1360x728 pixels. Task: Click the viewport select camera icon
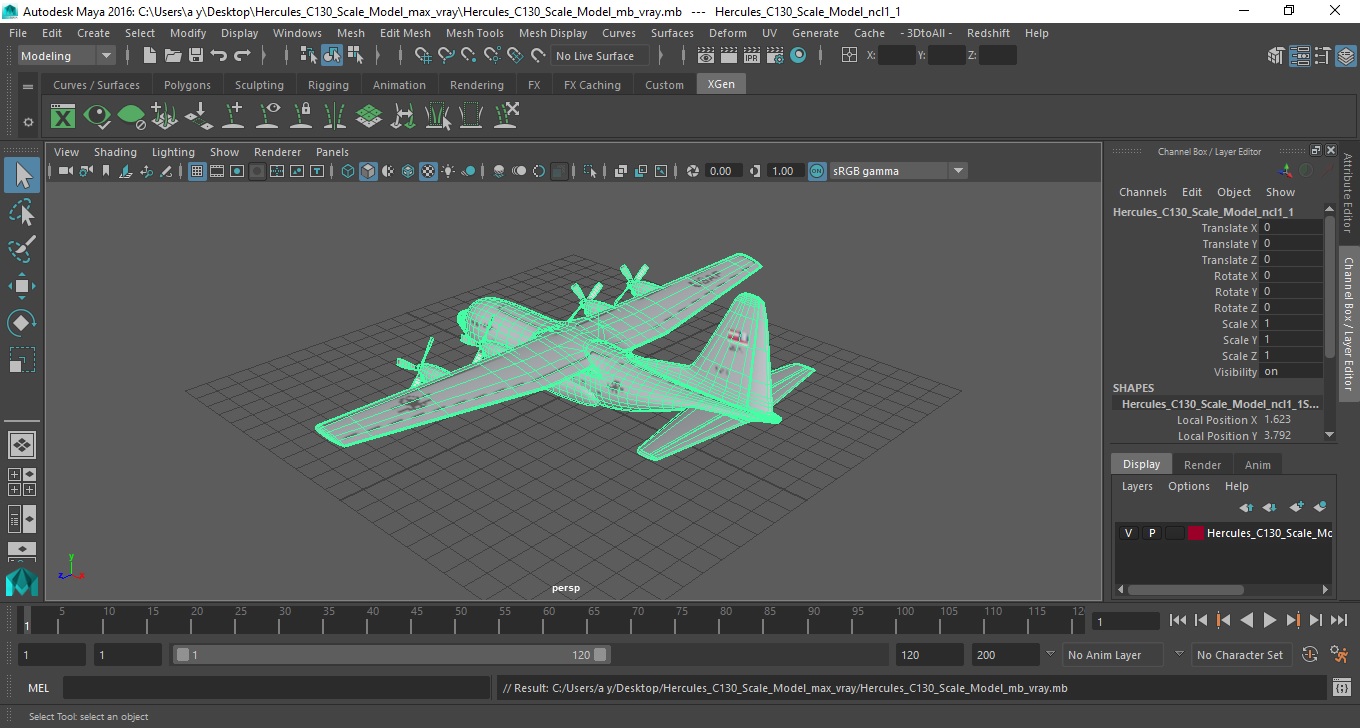click(x=65, y=171)
